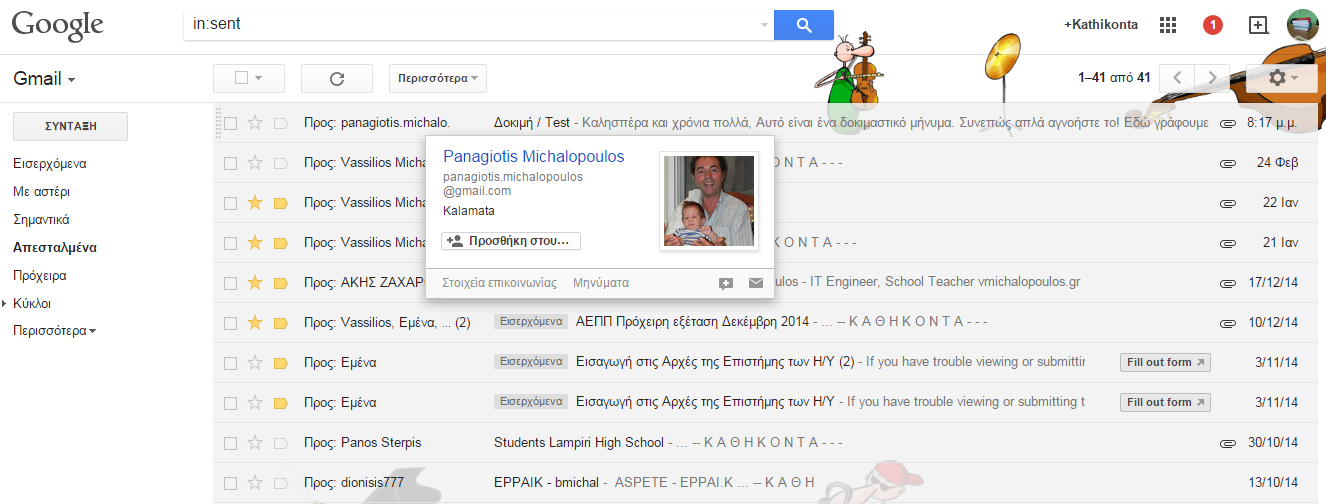Viewport: 1326px width, 504px height.
Task: Select the ΑΚΗΣ ΖΑΧΑΡ email checkbox
Action: pyautogui.click(x=230, y=283)
